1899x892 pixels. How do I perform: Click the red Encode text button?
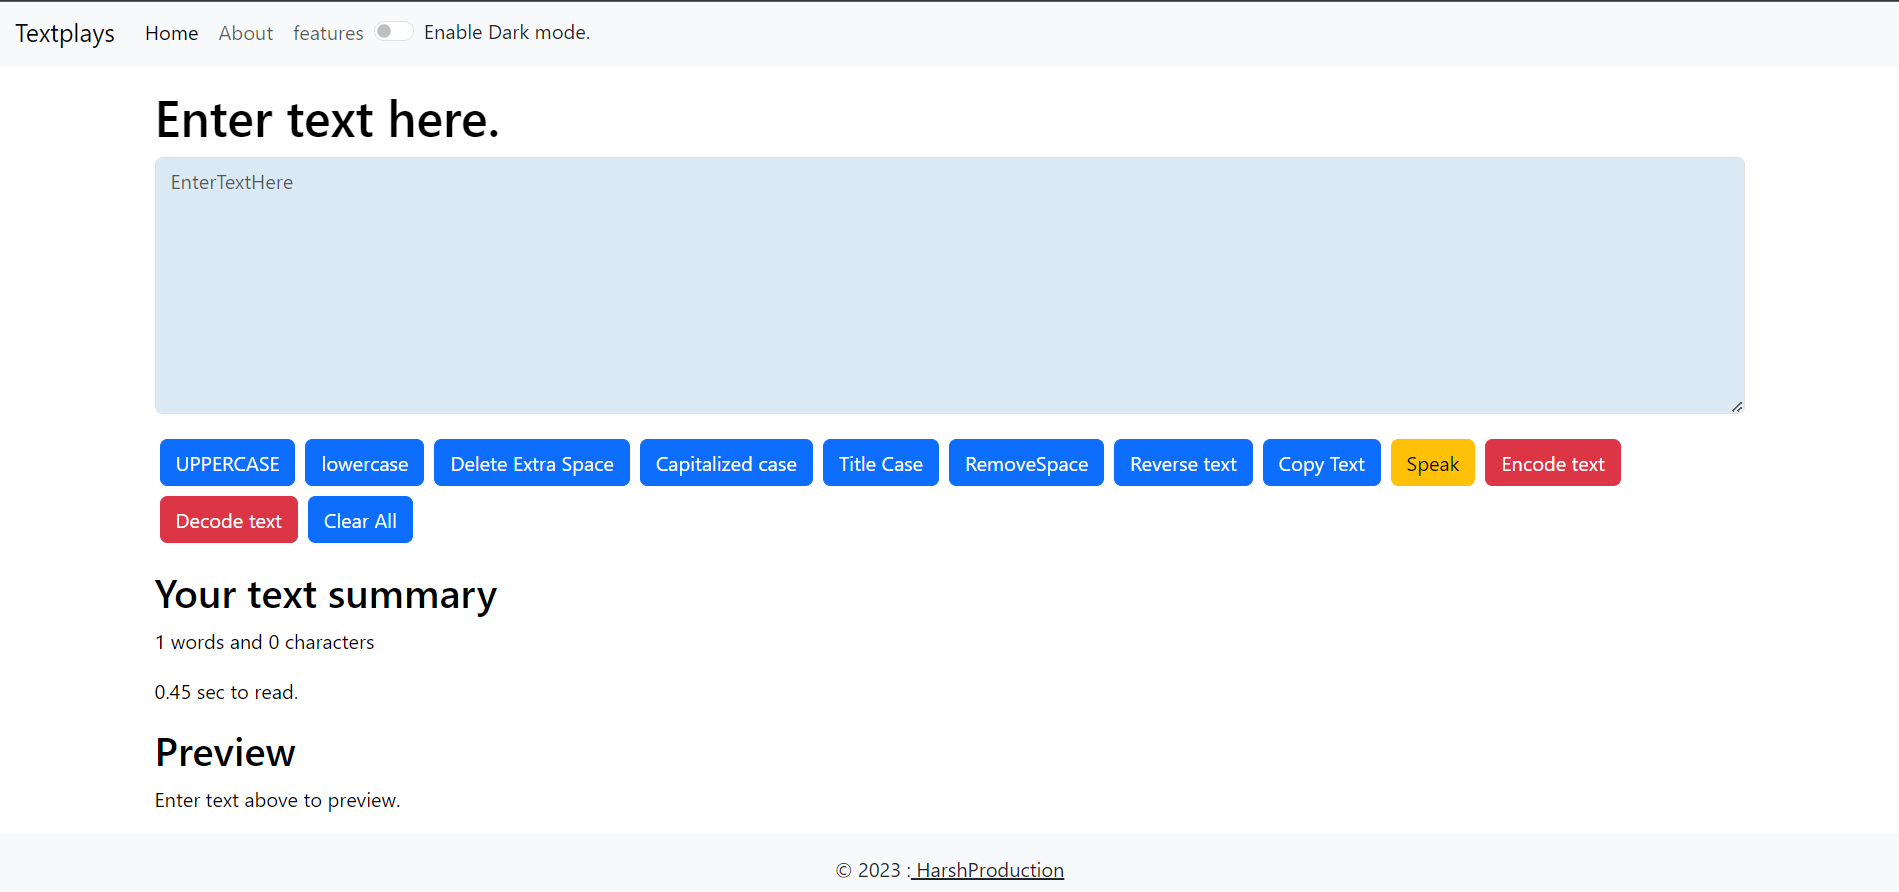(1552, 463)
